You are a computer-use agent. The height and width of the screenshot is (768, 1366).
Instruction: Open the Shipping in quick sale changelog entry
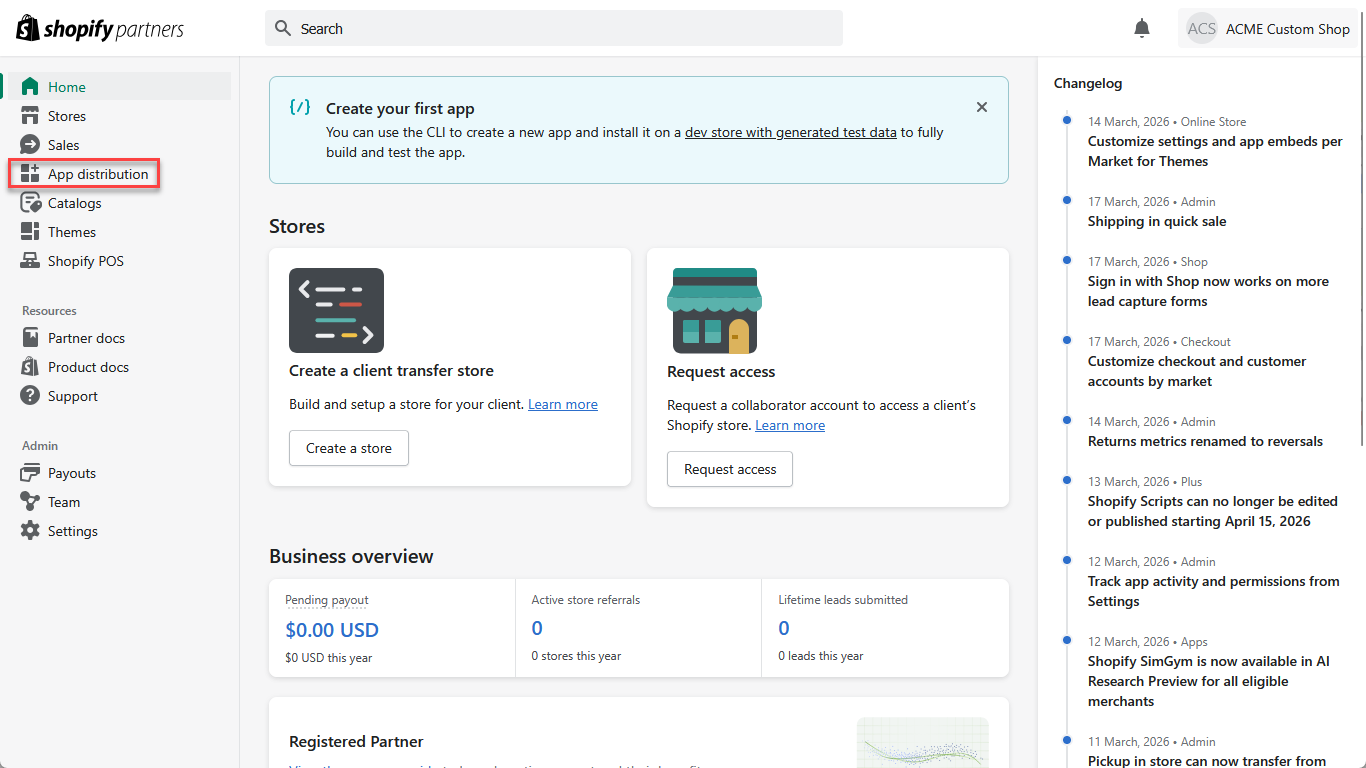1157,221
